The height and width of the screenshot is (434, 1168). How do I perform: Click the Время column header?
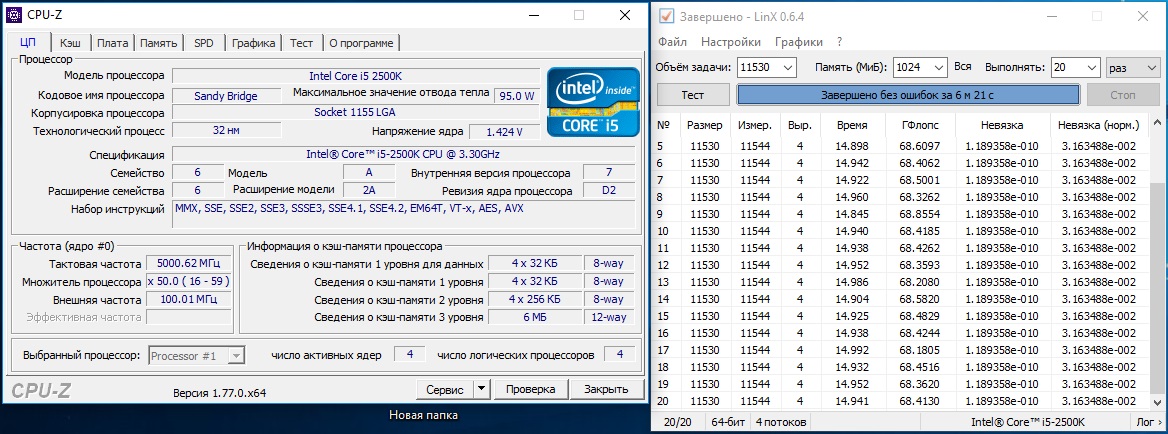(x=851, y=125)
